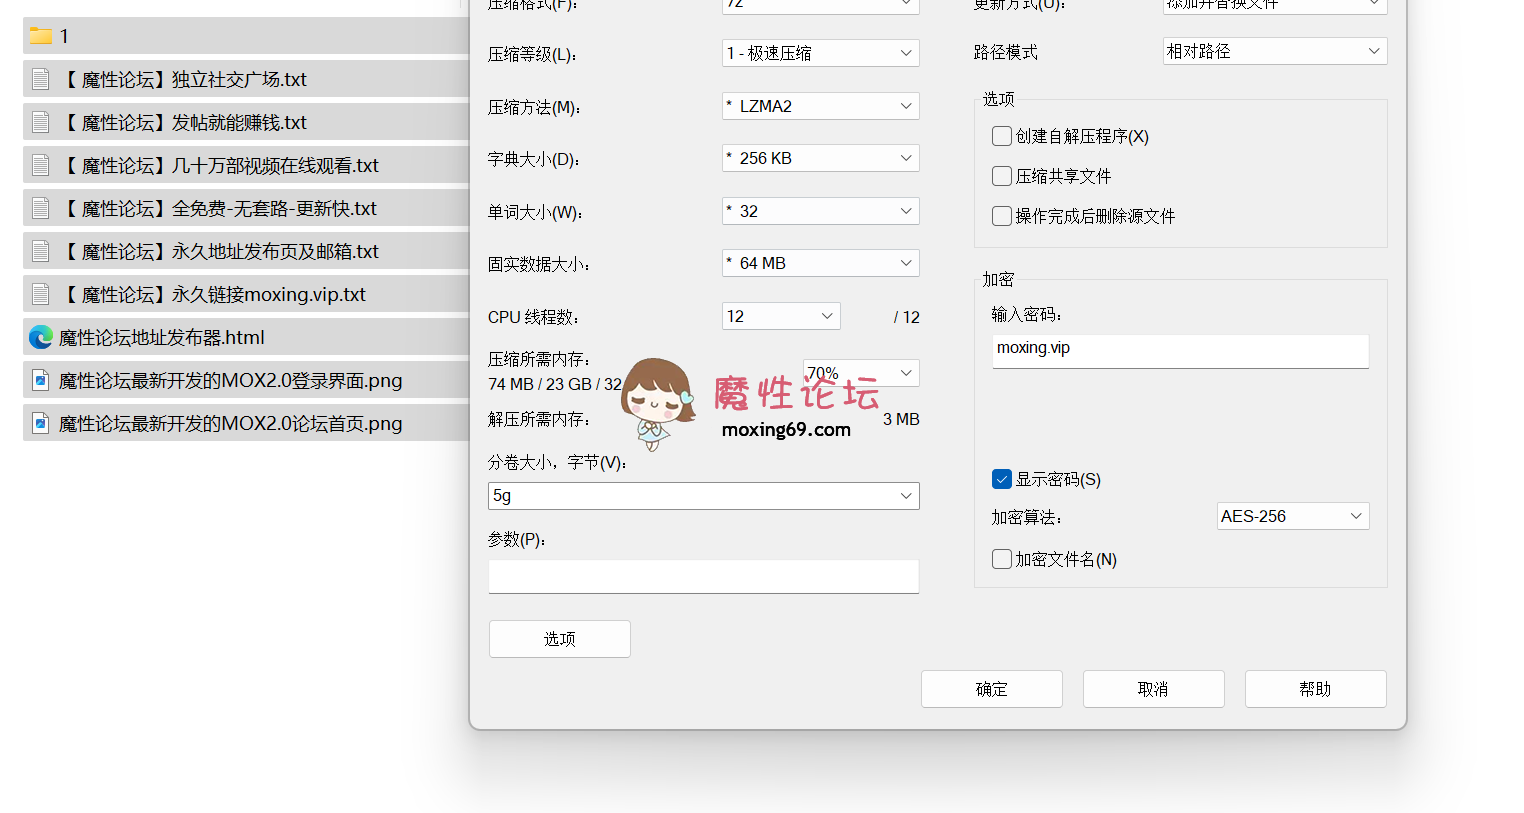This screenshot has height=813, width=1524.
Task: Open memory usage percent dropdown 70%
Action: click(x=861, y=373)
